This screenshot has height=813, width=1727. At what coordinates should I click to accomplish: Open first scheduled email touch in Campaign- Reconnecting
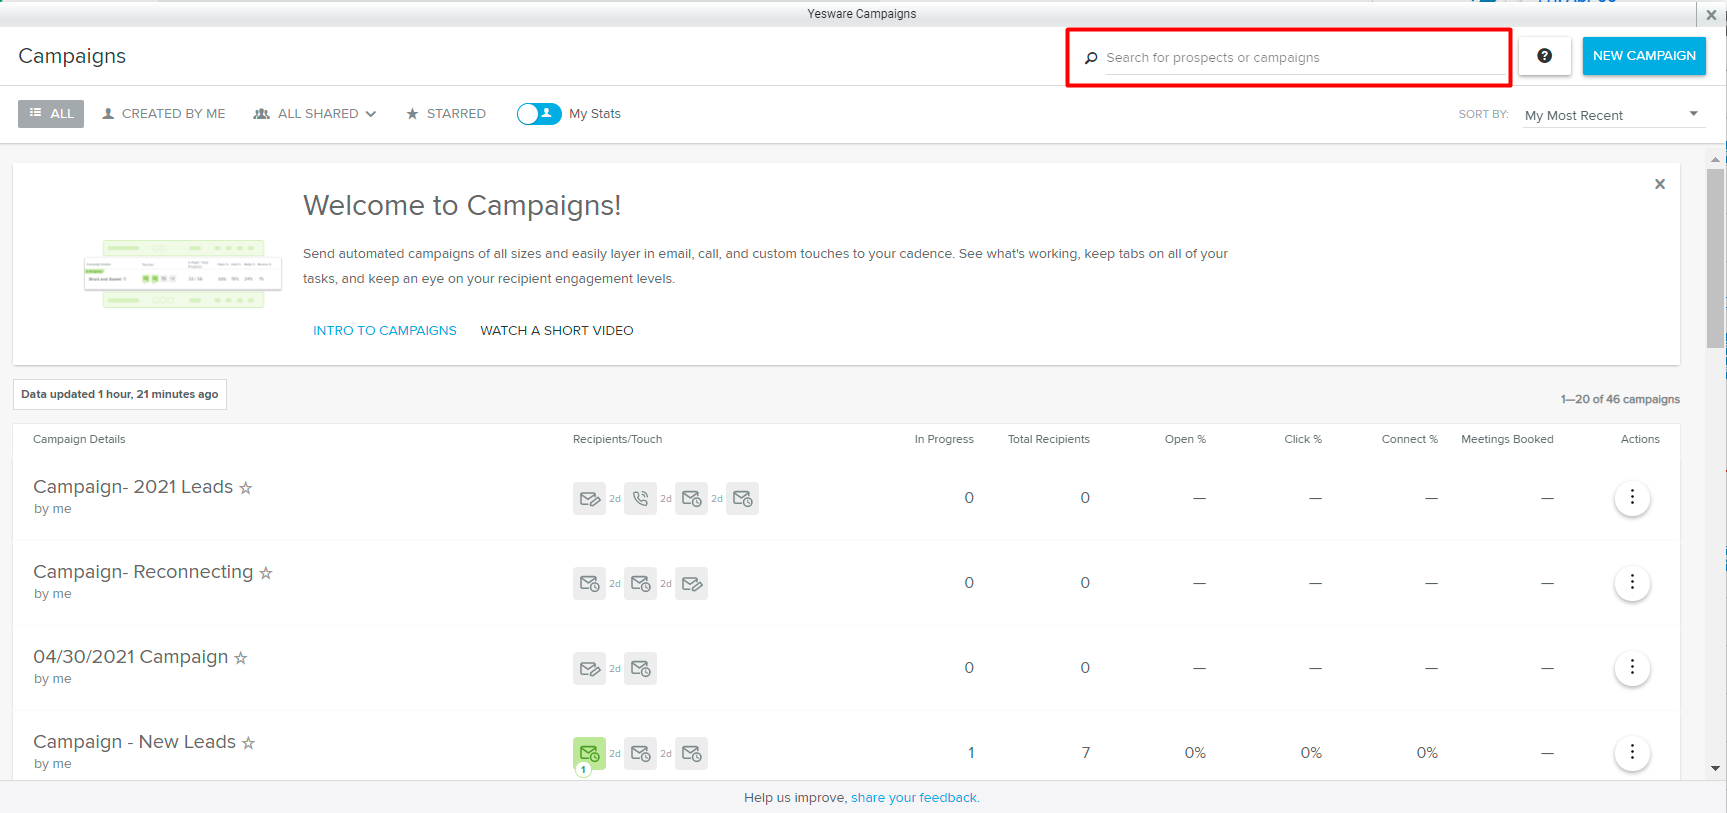(x=589, y=583)
